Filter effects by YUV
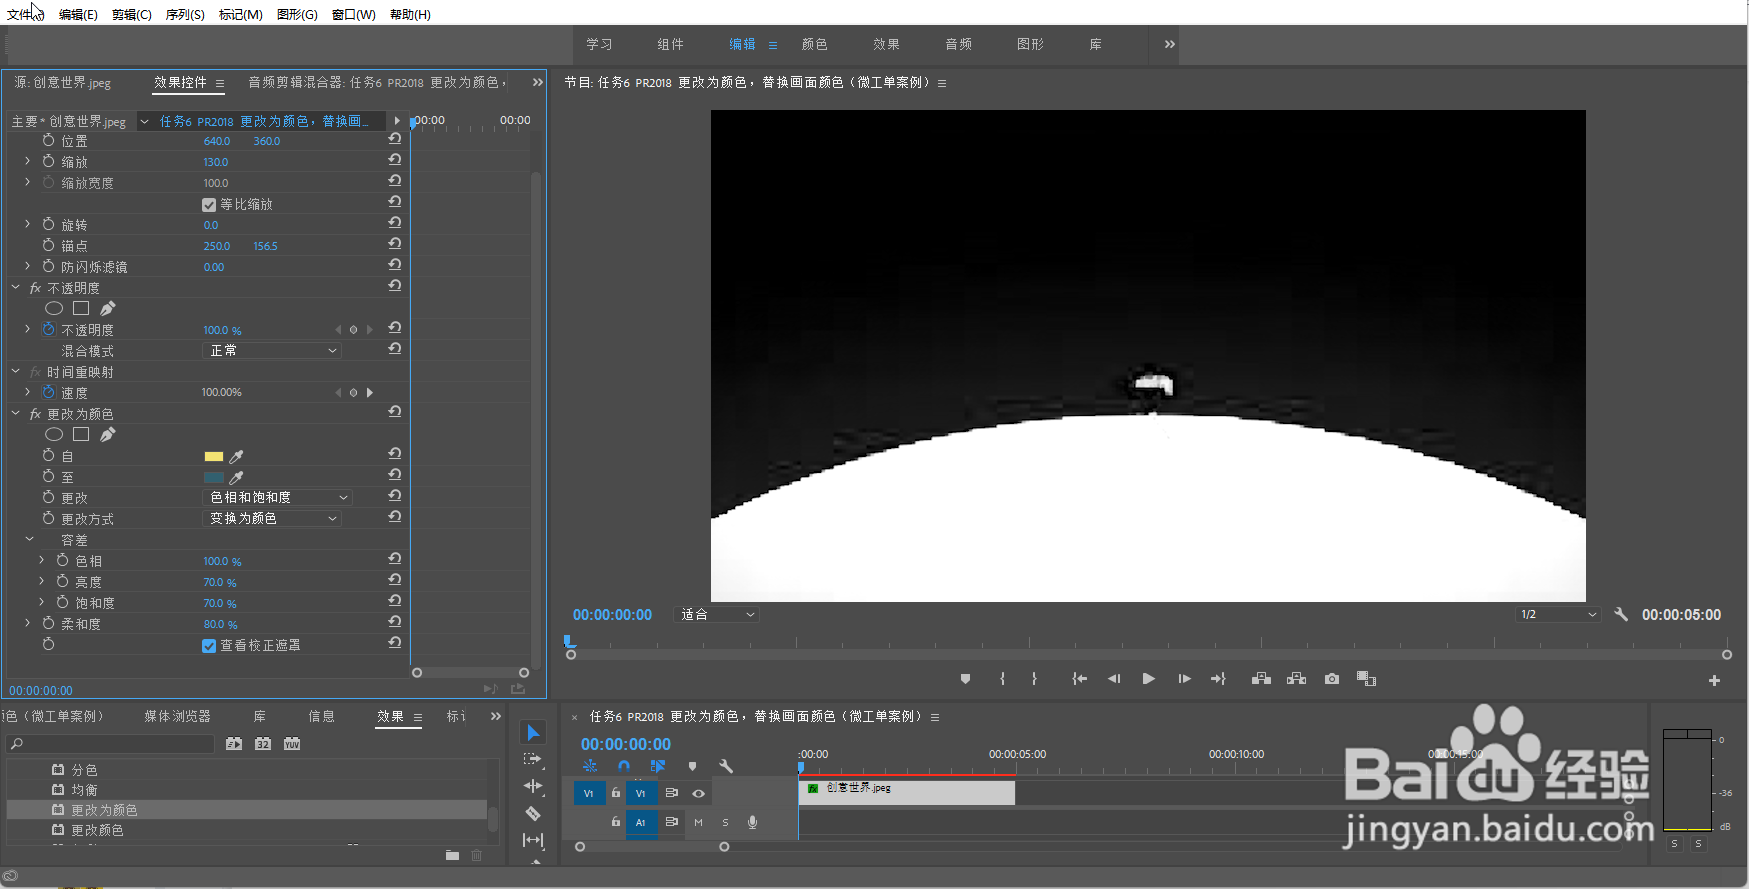1749x889 pixels. pos(292,744)
